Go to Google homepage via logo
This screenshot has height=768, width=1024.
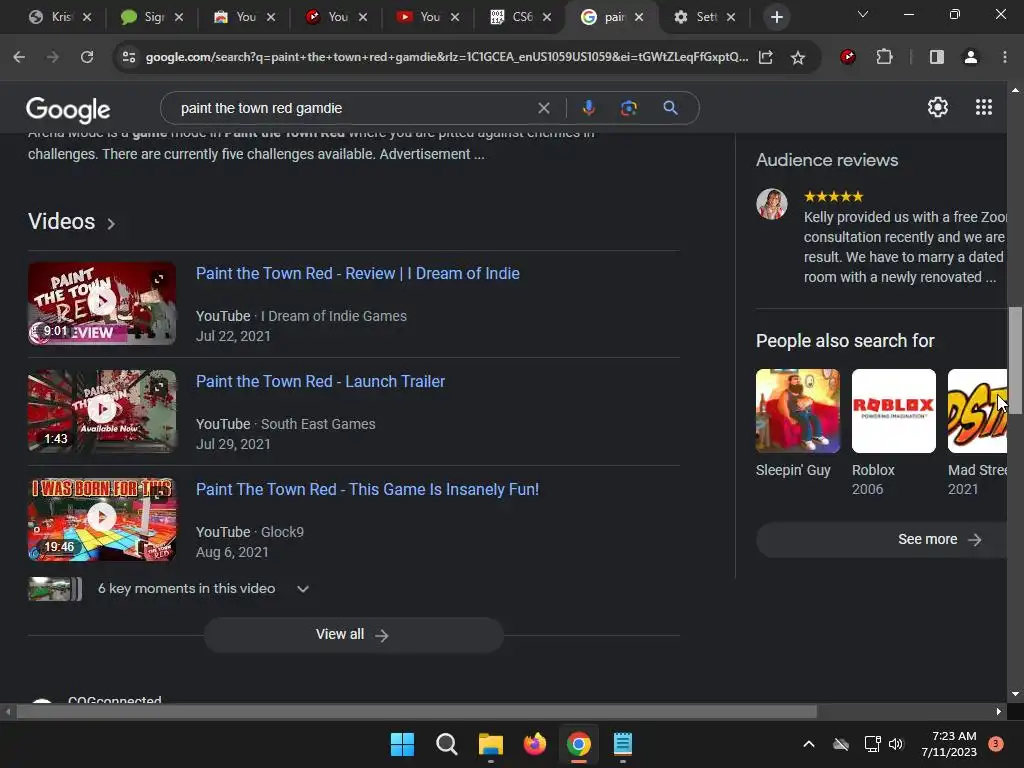click(x=68, y=109)
